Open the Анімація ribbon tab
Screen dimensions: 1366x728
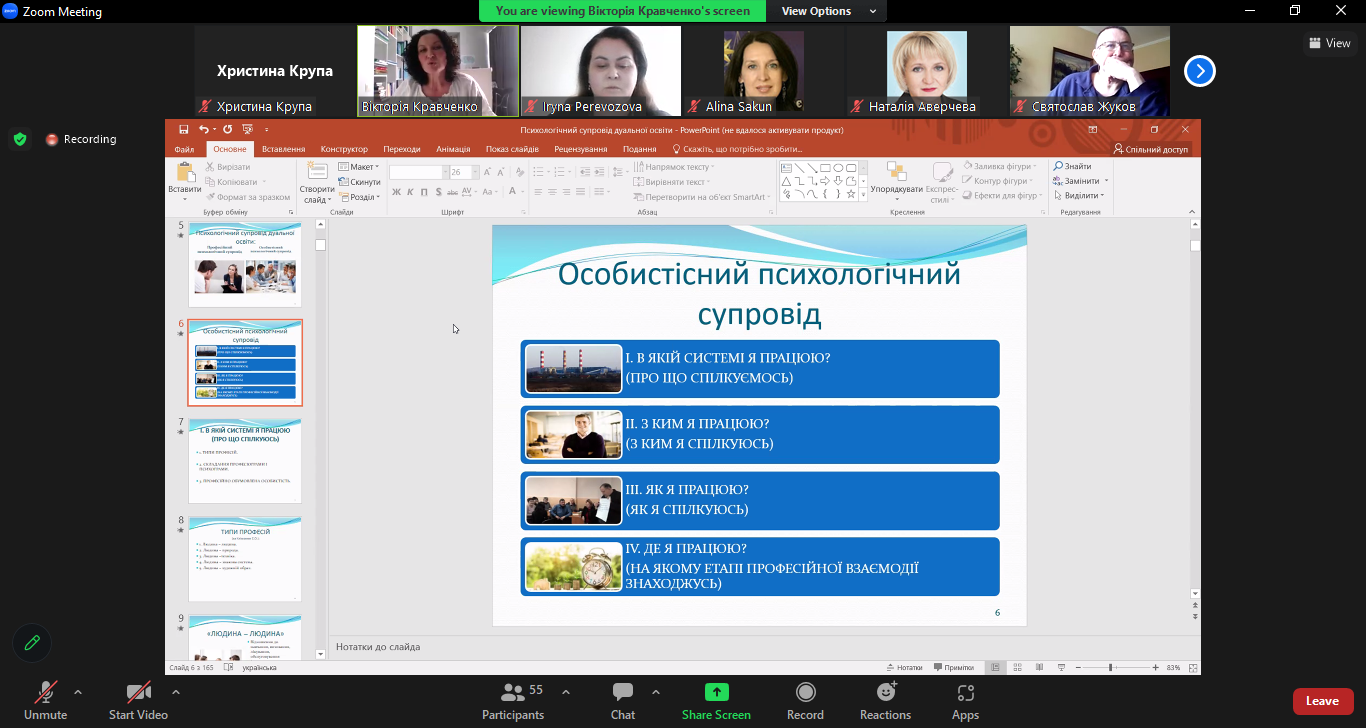pos(453,149)
